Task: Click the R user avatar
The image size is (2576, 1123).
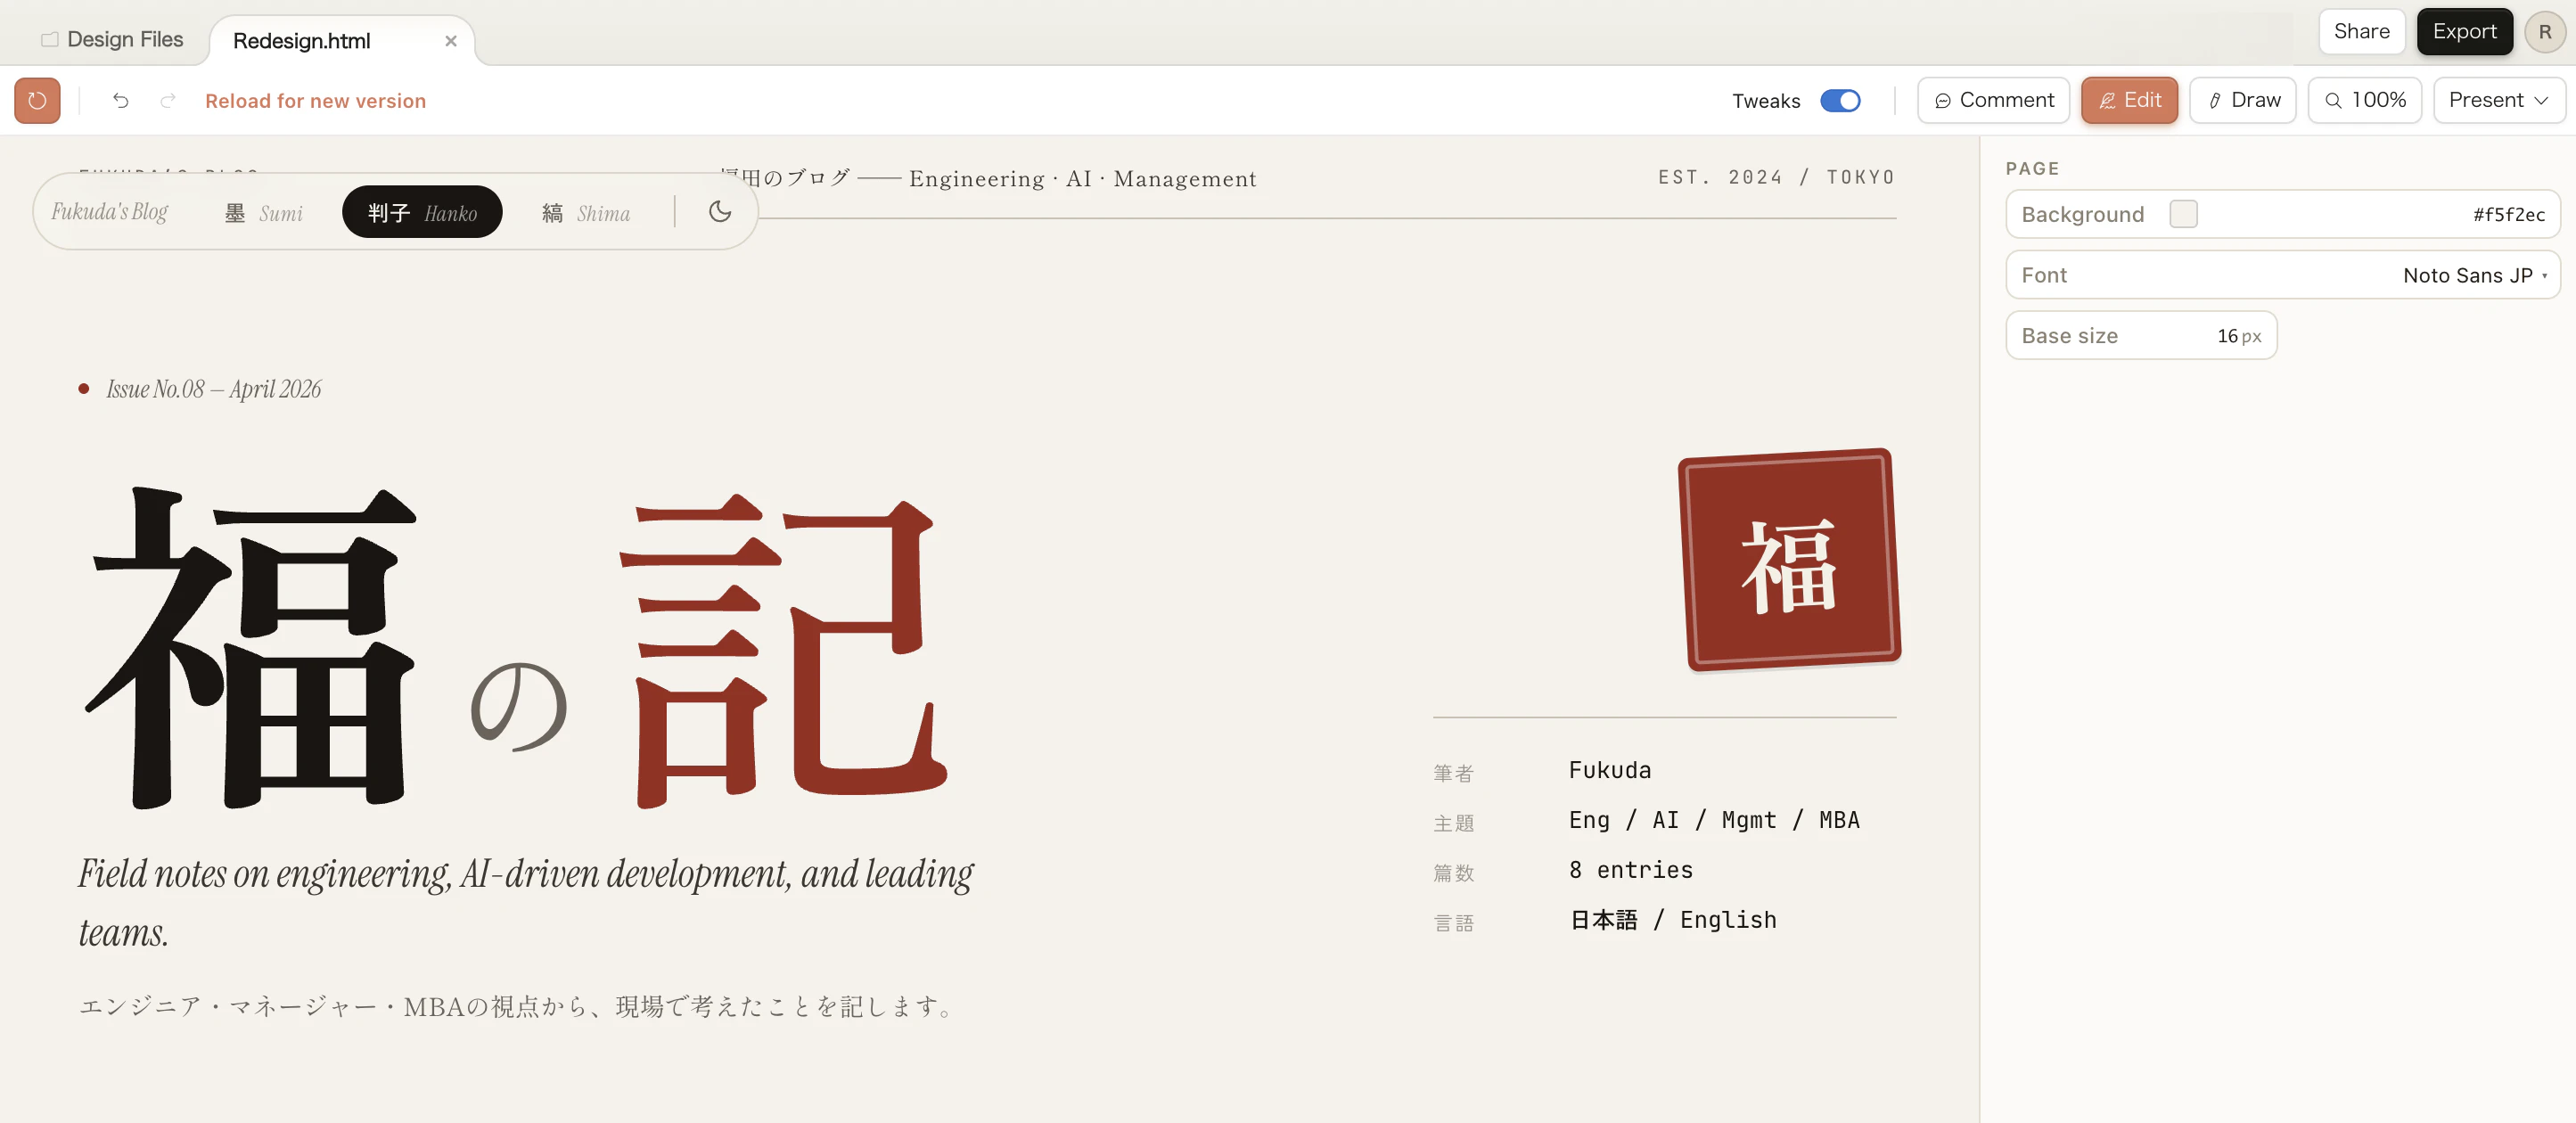Action: (x=2544, y=32)
